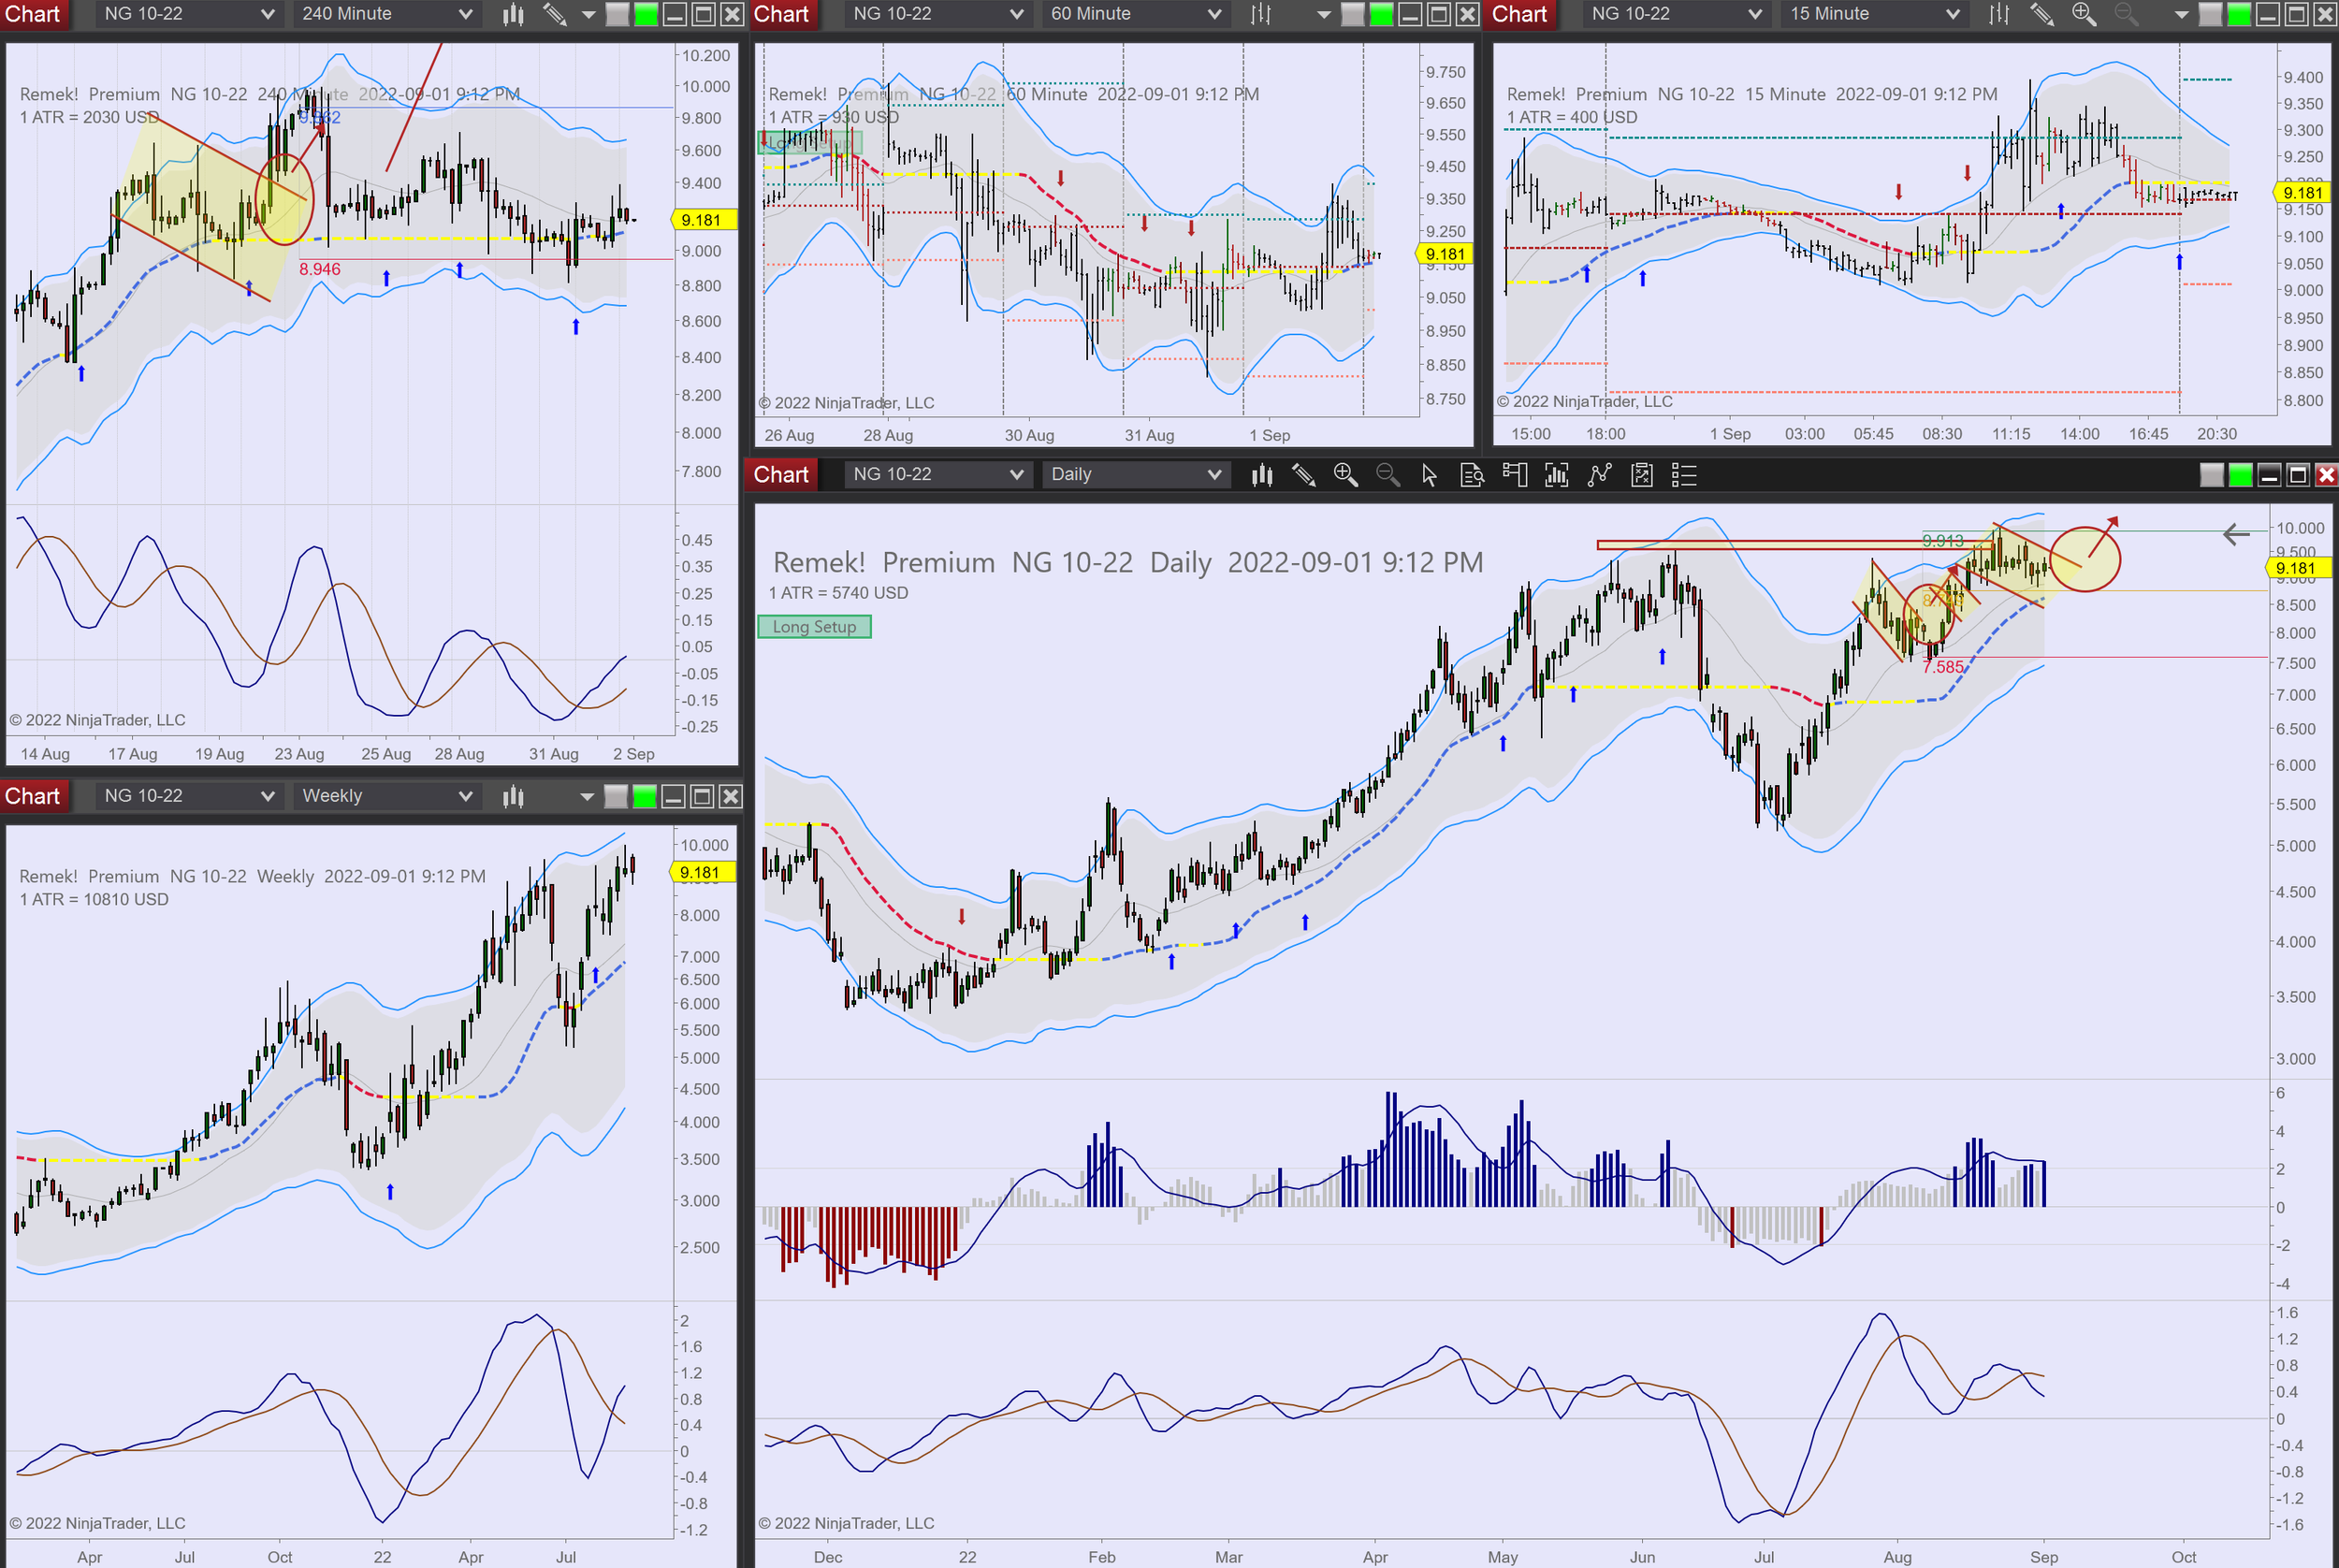Select the cursor pointer tool in Daily chart
Screen dimensions: 2339x1568
pos(1429,475)
